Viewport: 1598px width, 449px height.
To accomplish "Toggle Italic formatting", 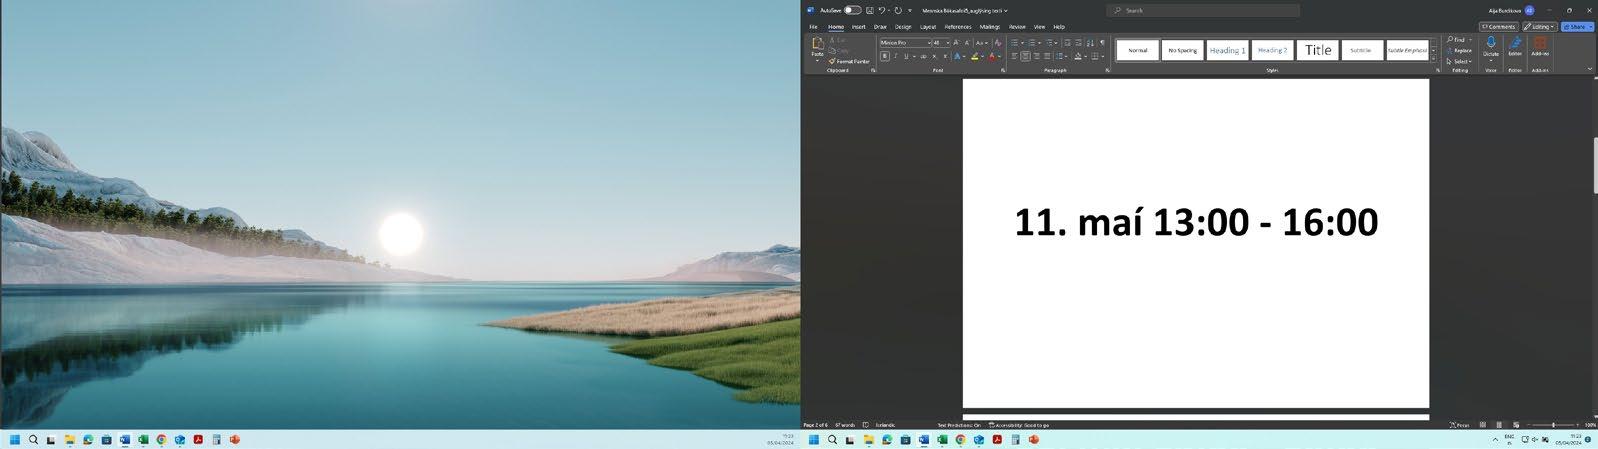I will (895, 56).
